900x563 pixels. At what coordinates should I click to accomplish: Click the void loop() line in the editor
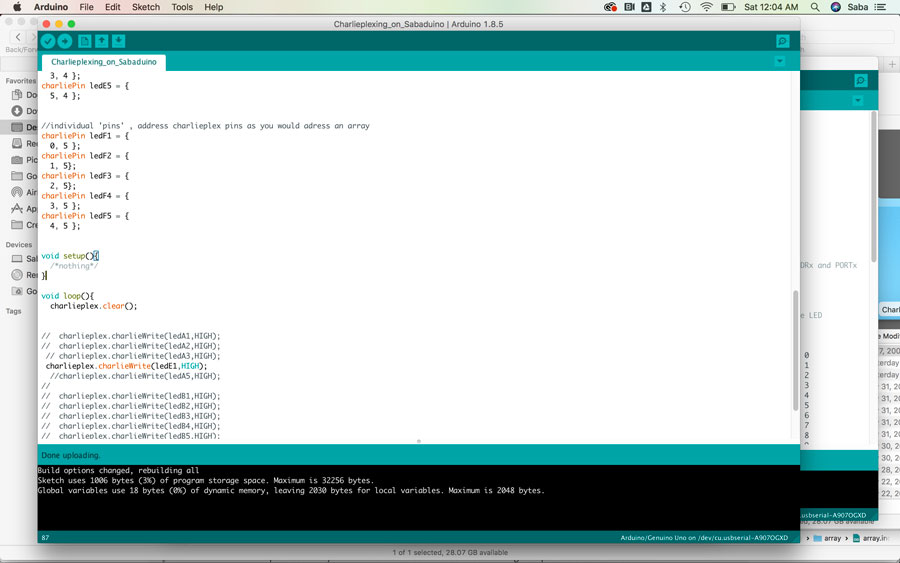click(67, 296)
